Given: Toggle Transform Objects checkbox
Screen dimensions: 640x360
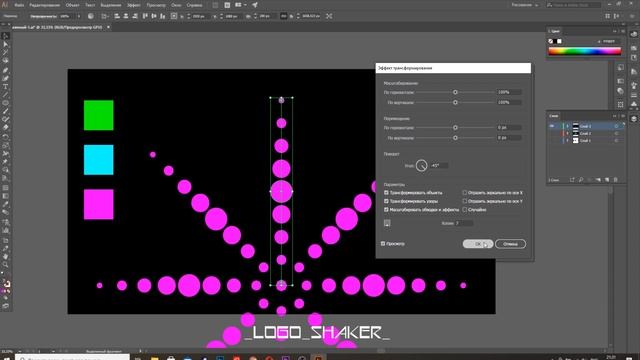Looking at the screenshot, I should [386, 193].
